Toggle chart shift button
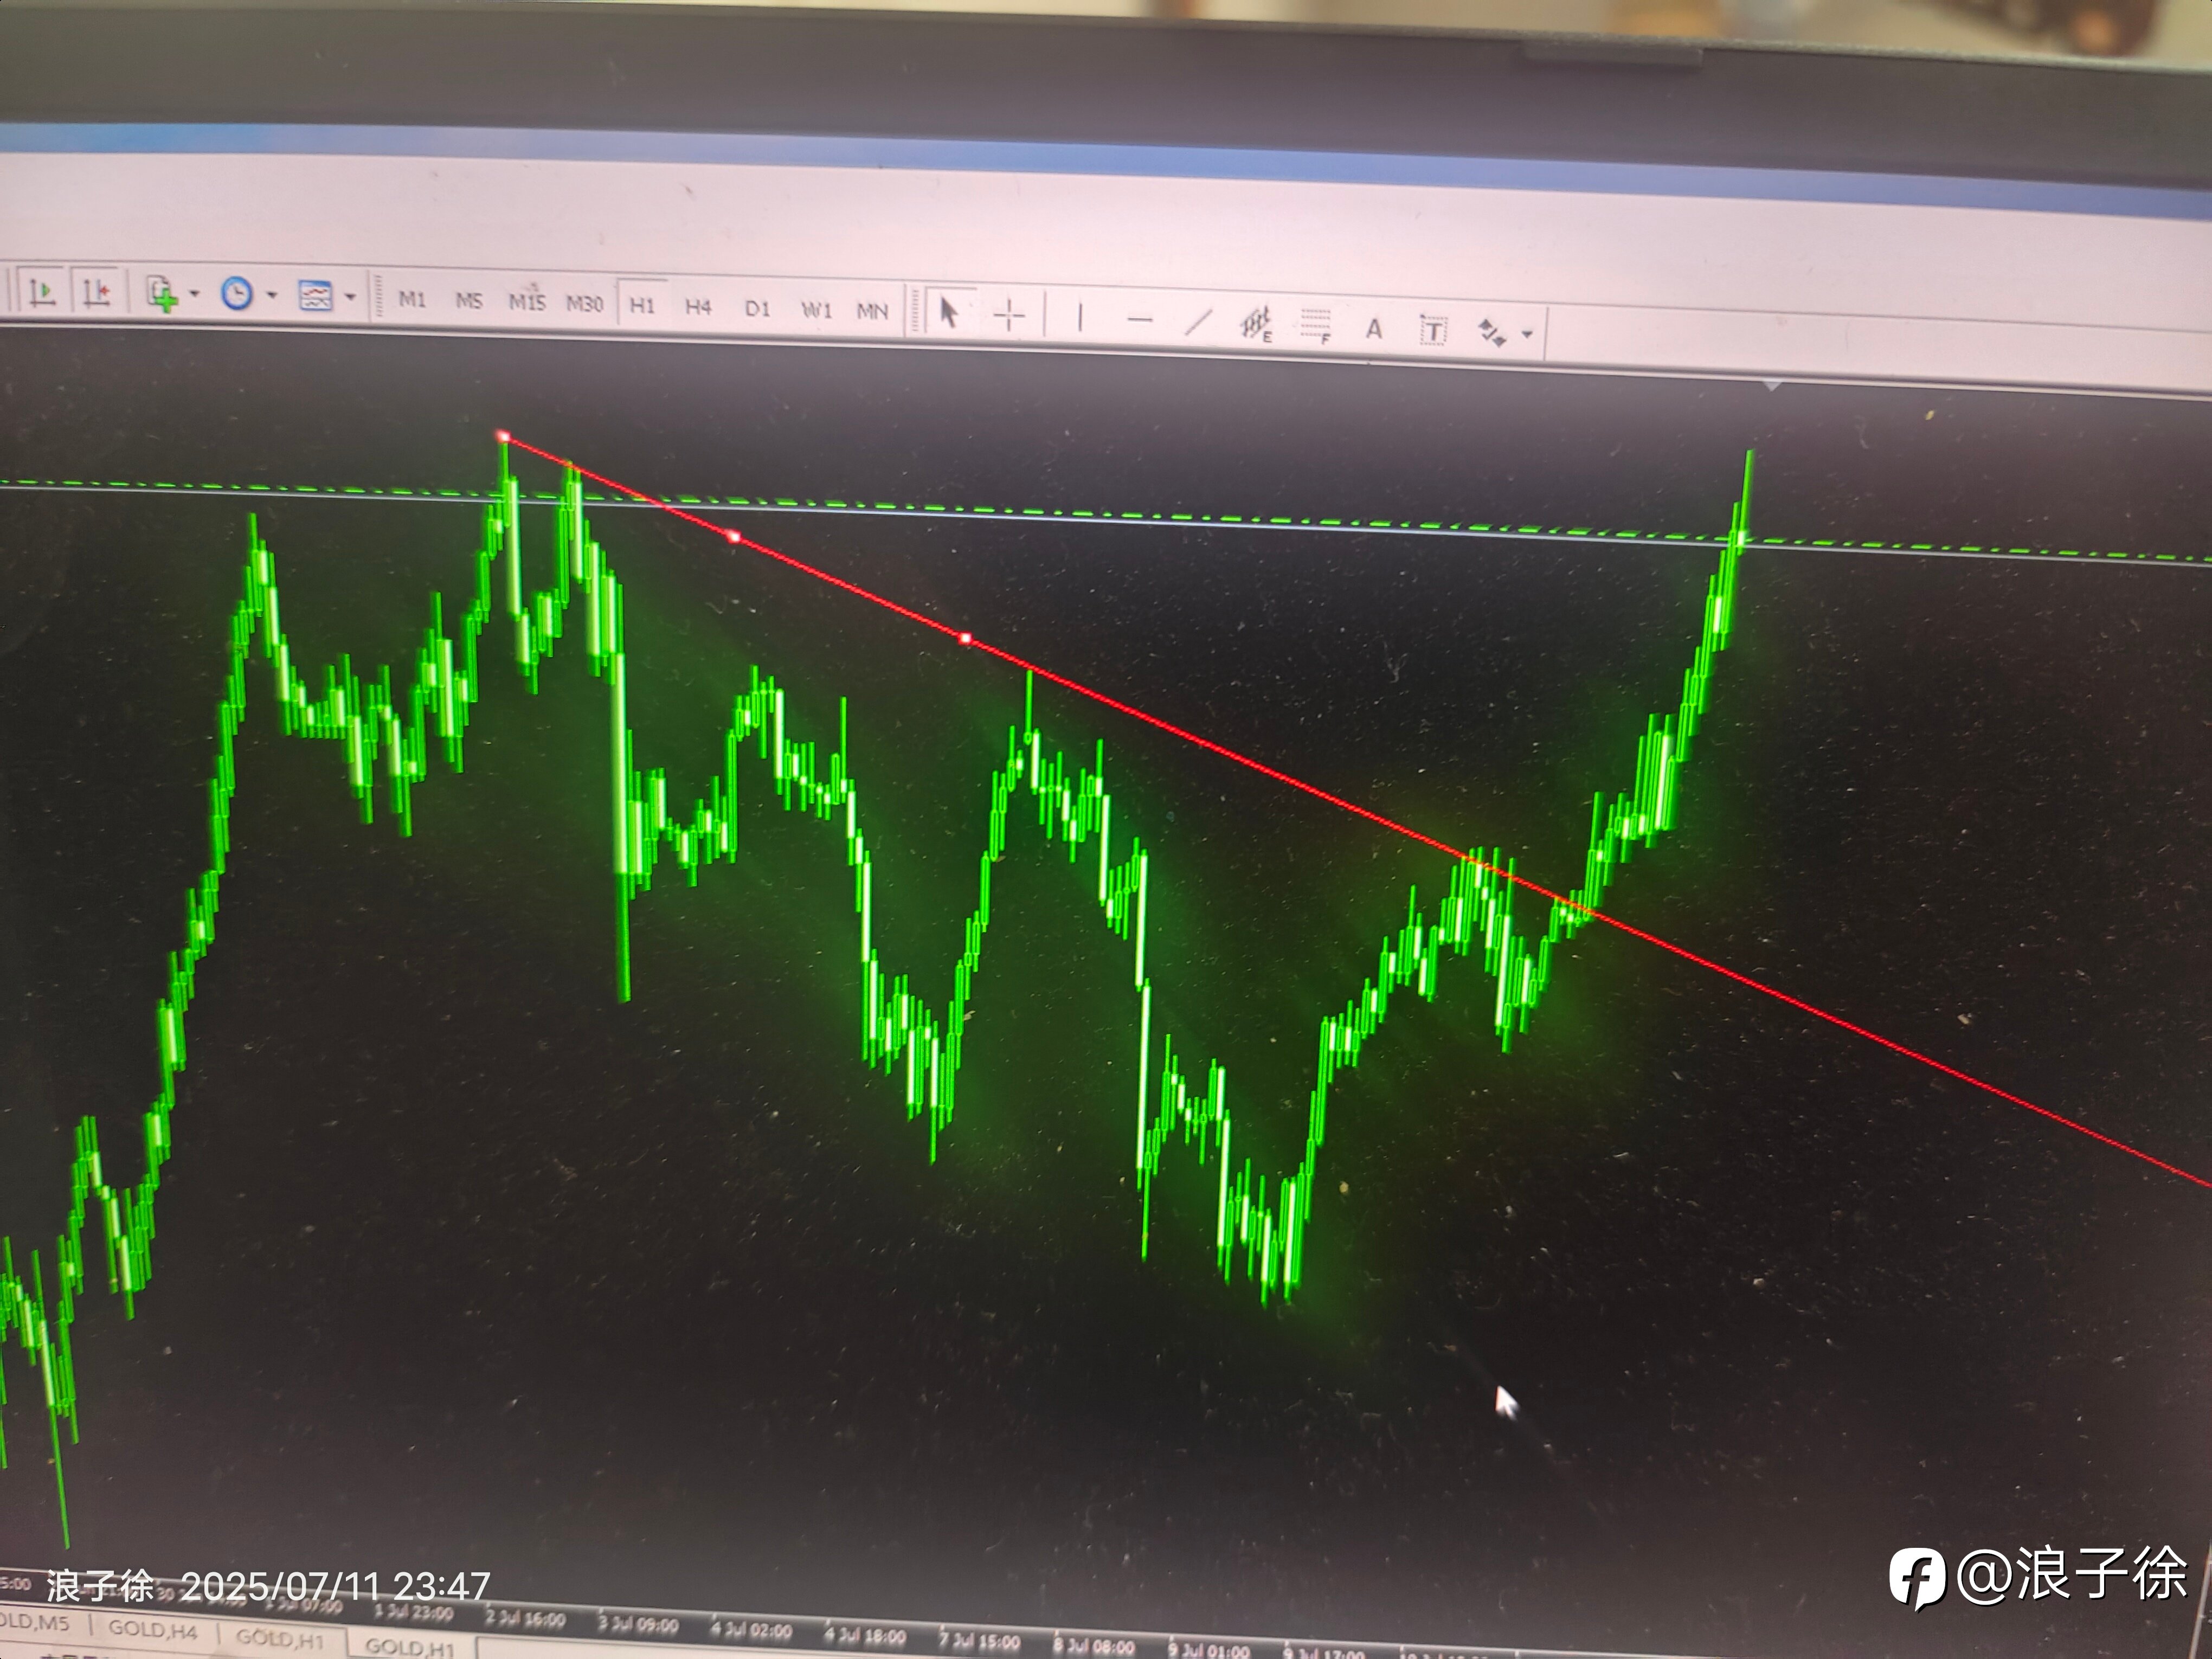Image resolution: width=2212 pixels, height=1659 pixels. (97, 291)
